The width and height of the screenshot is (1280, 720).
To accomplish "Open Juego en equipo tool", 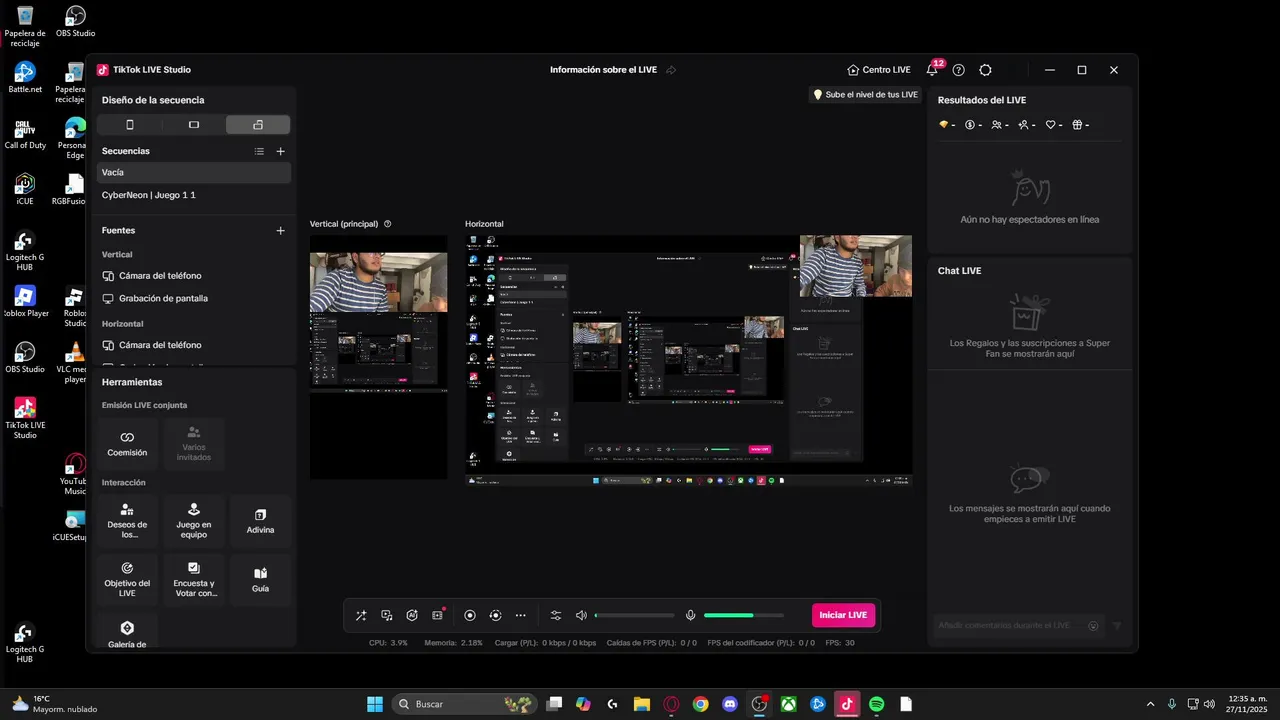I will pos(194,521).
